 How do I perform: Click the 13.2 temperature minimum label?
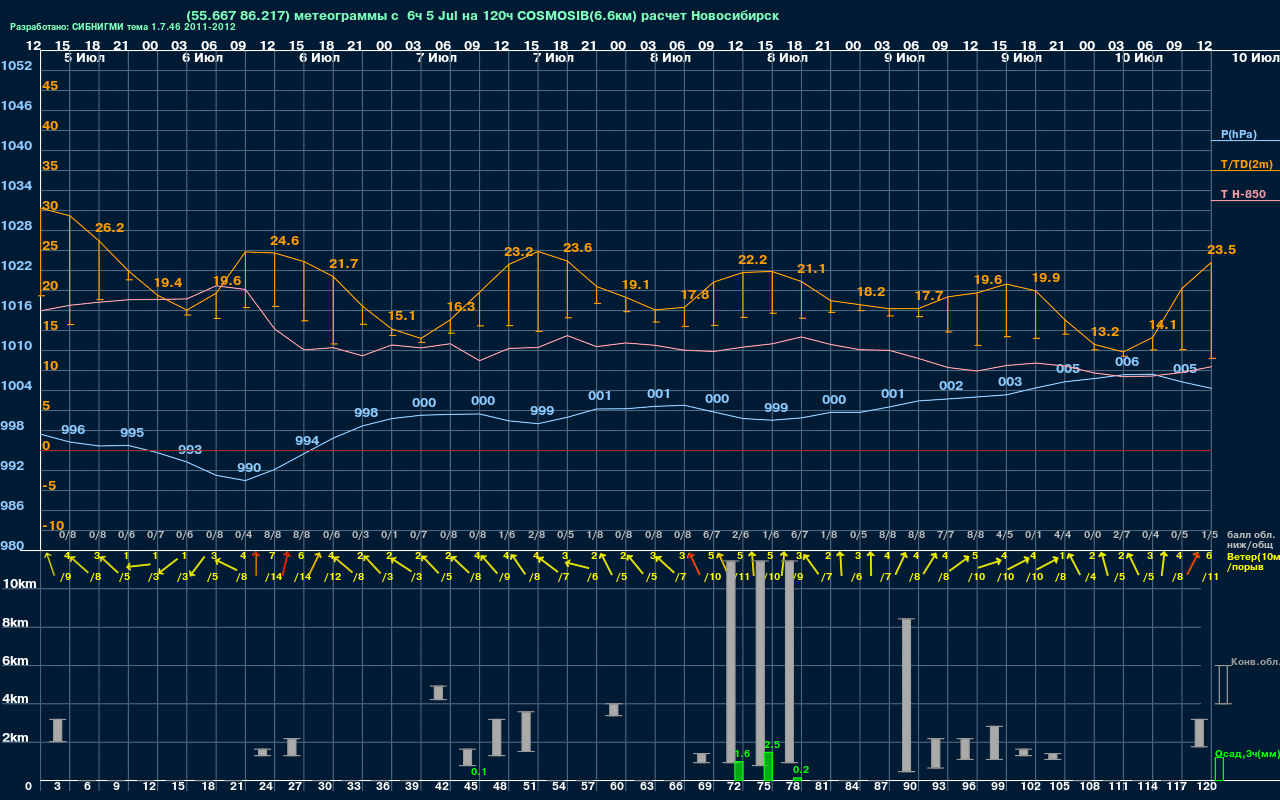pyautogui.click(x=1105, y=332)
